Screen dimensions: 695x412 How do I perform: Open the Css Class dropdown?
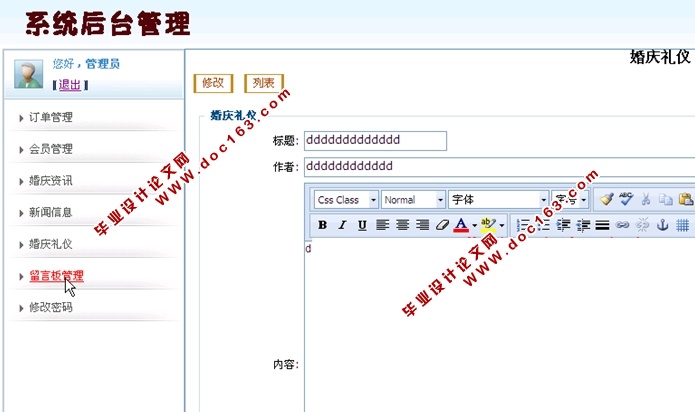(x=346, y=200)
